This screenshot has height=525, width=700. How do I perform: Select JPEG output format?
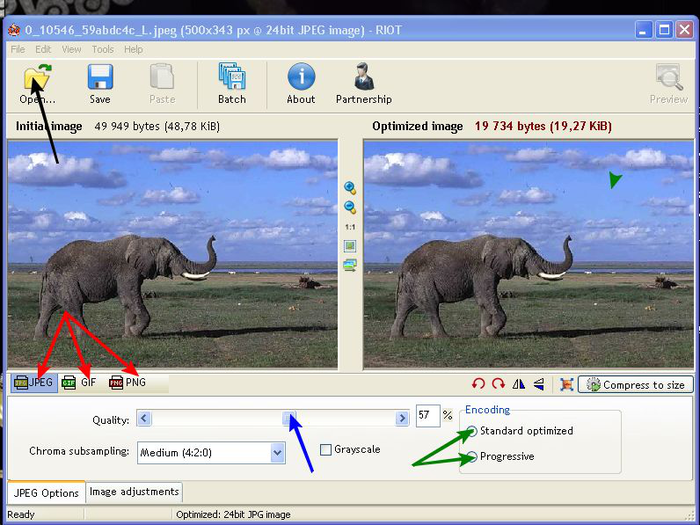[x=34, y=383]
